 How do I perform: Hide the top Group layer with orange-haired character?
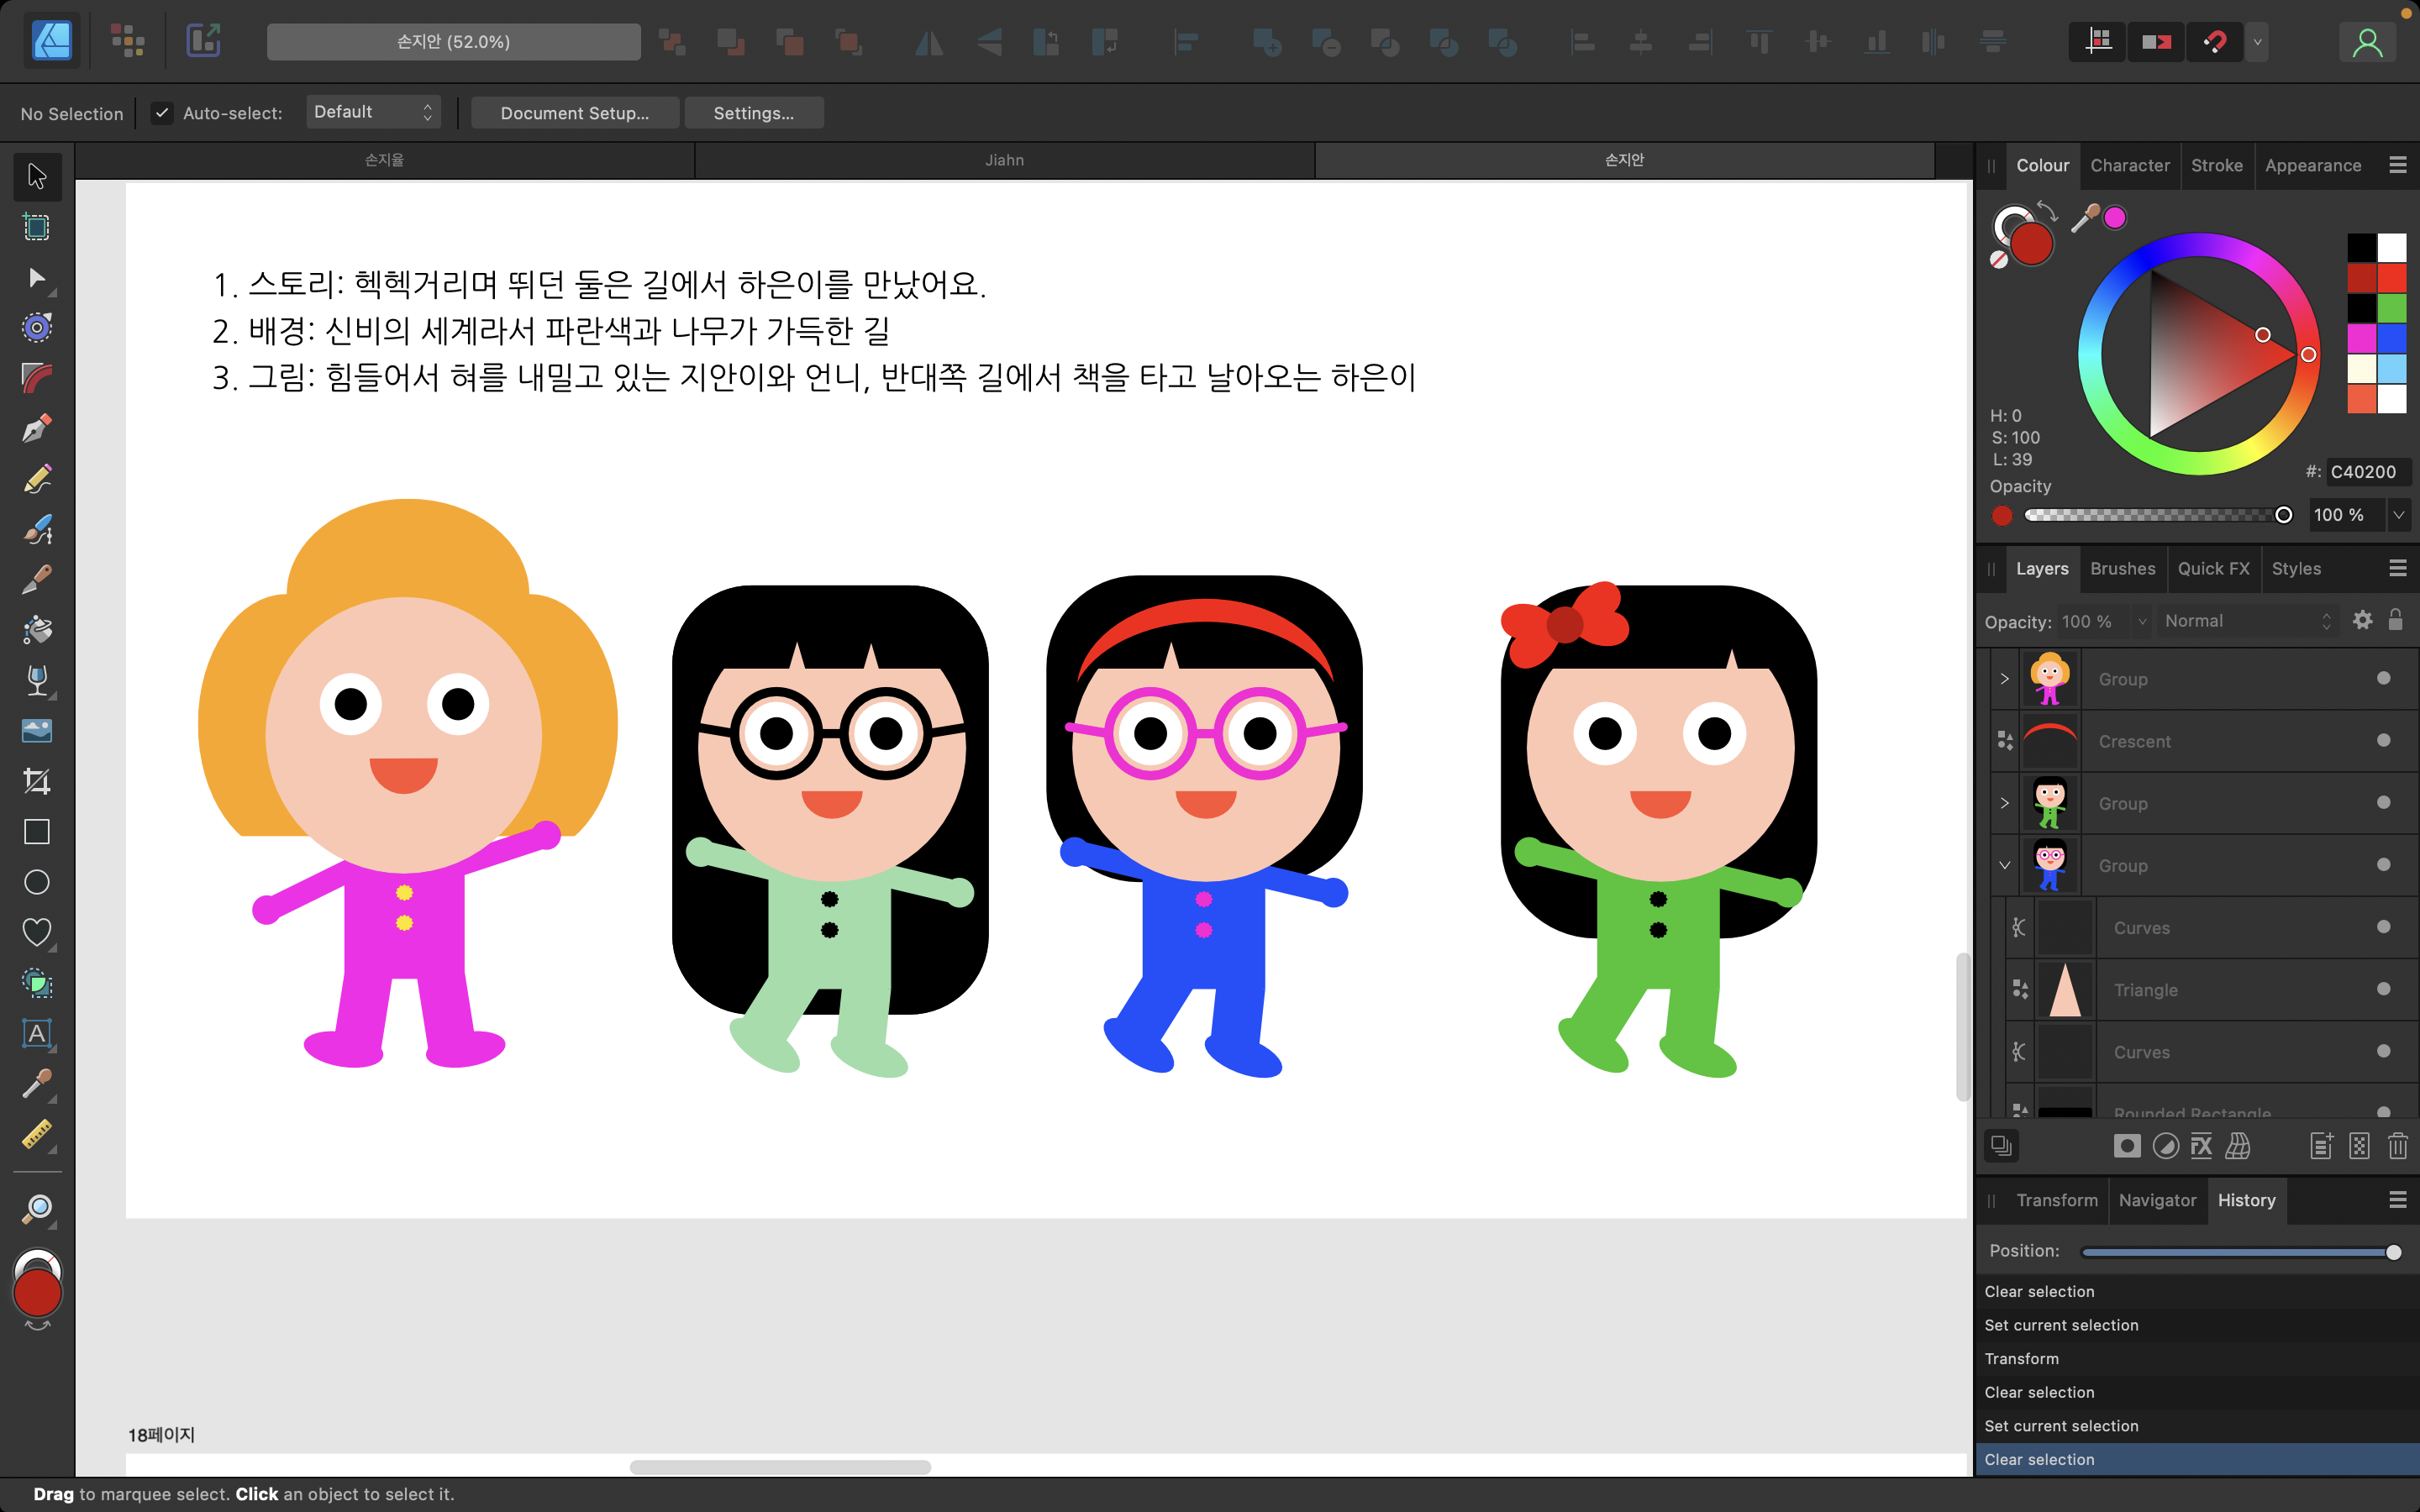[2384, 678]
